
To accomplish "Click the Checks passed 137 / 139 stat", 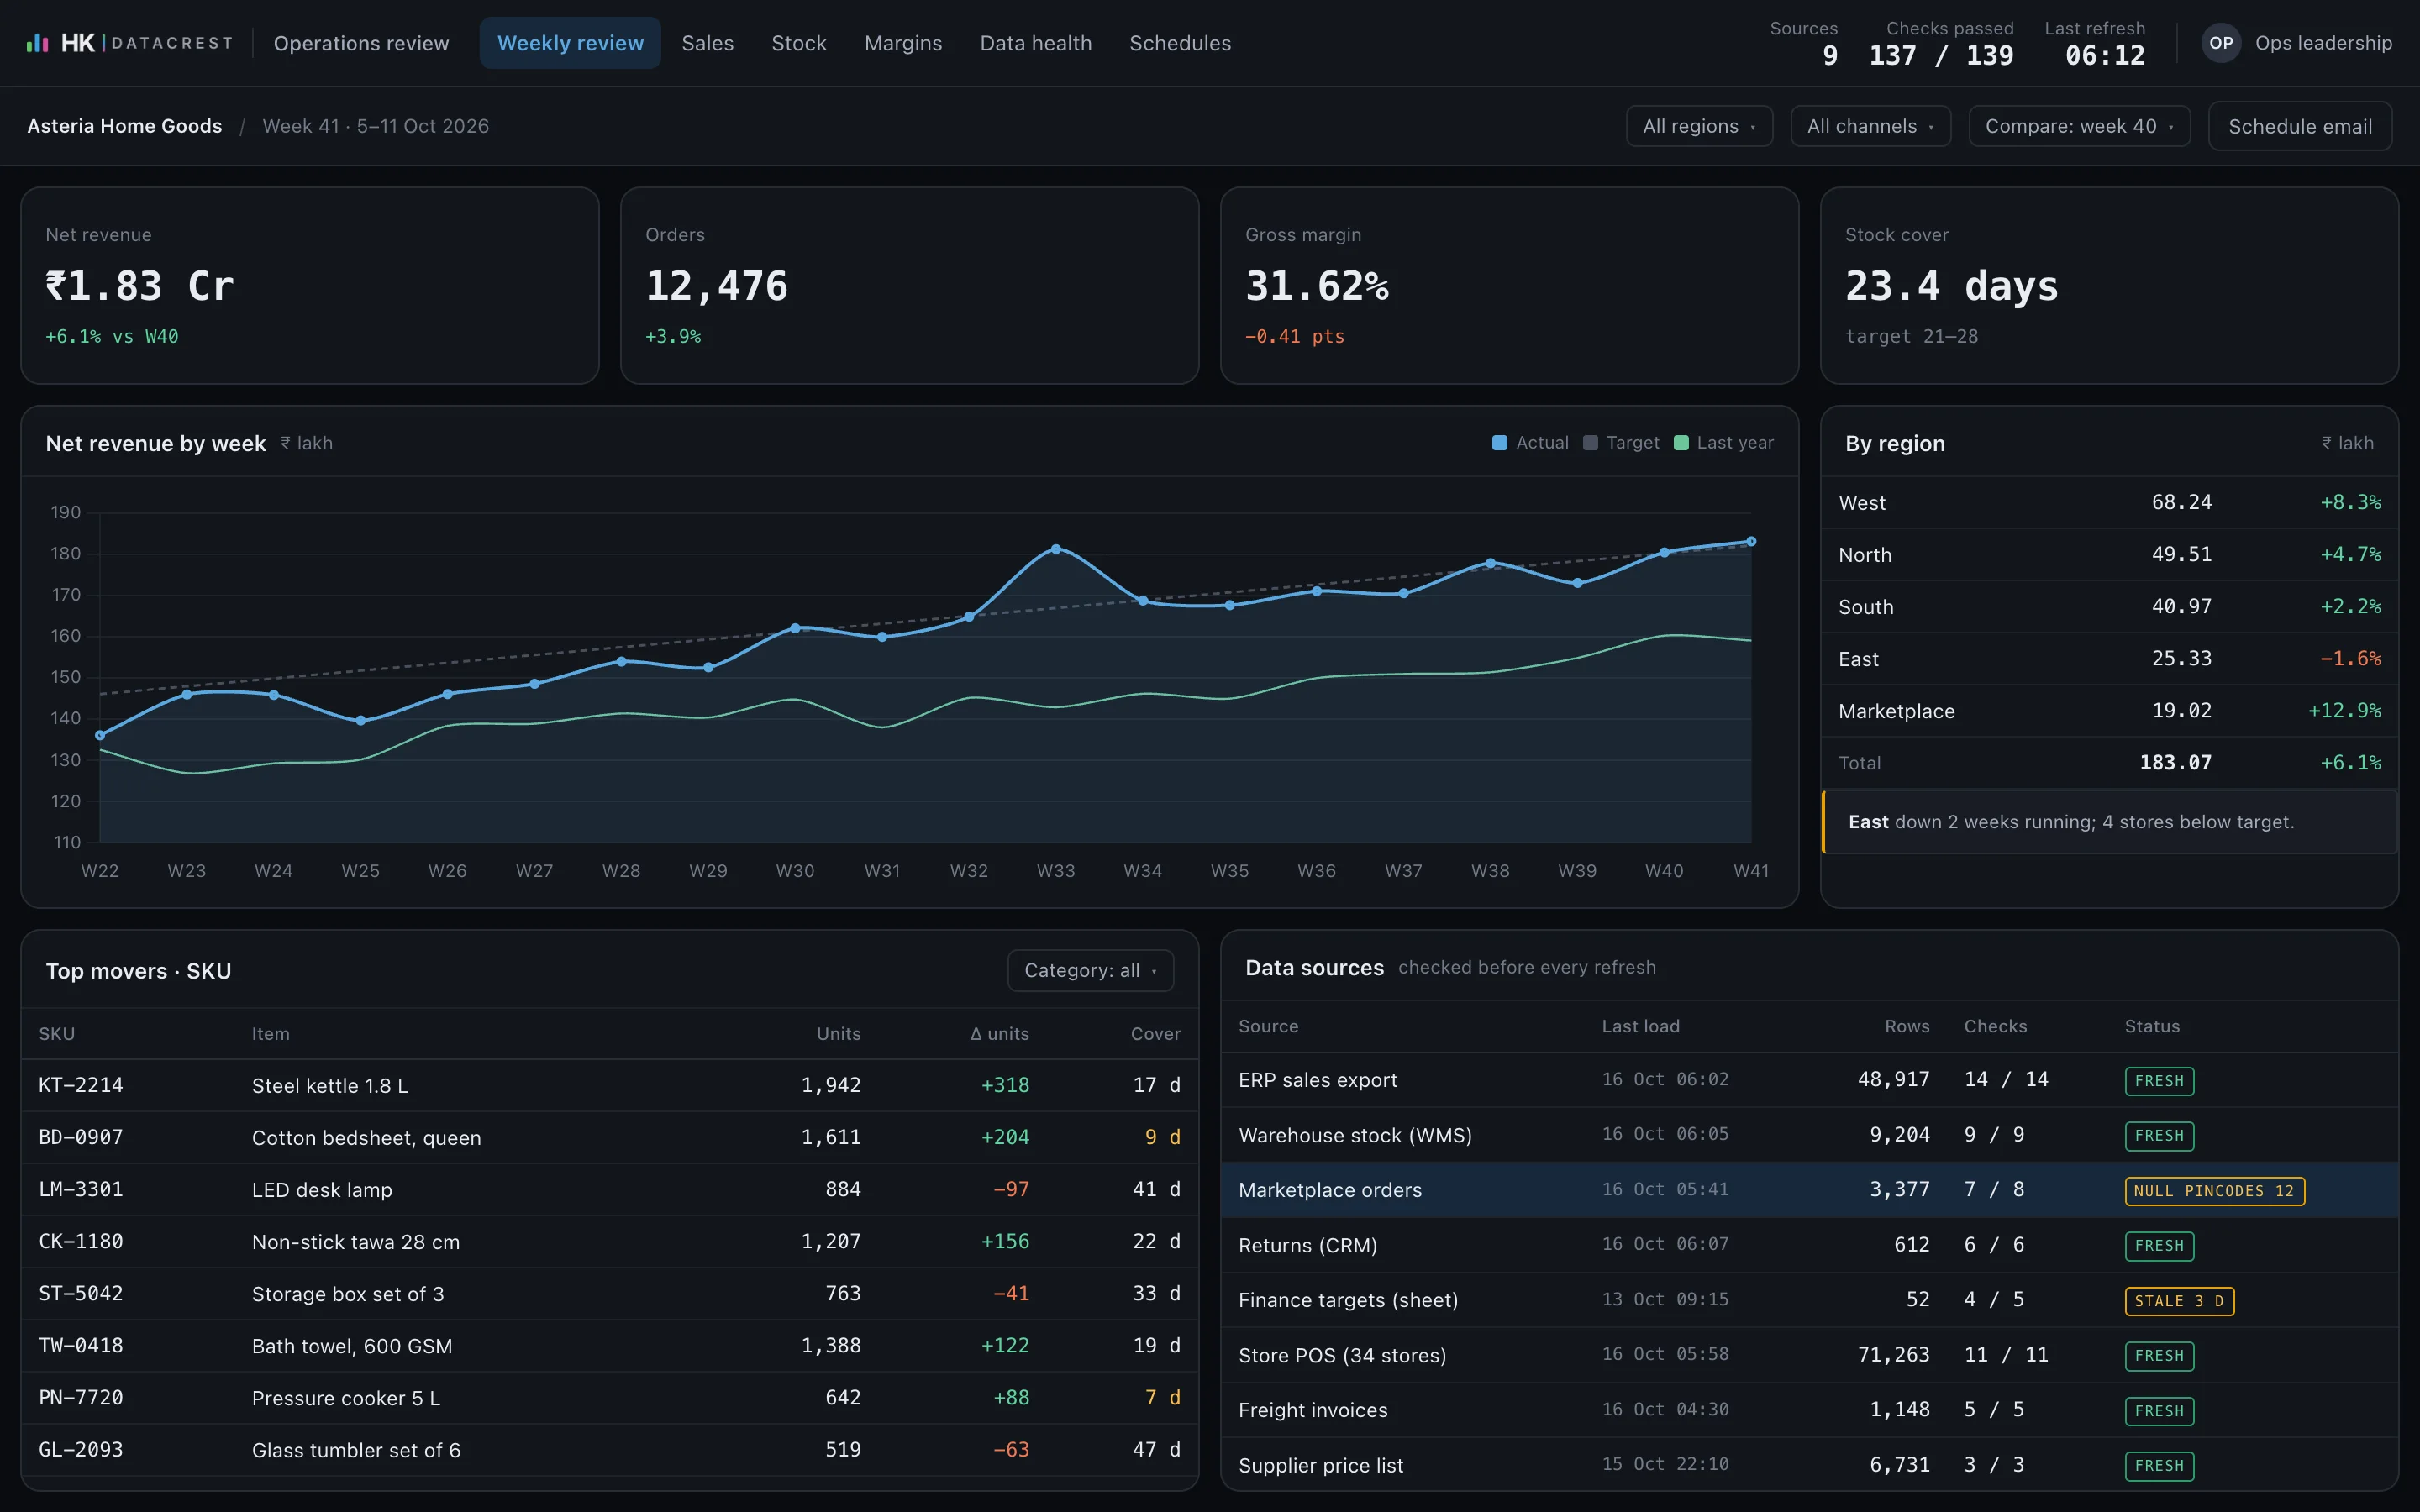I will 1942,44.
